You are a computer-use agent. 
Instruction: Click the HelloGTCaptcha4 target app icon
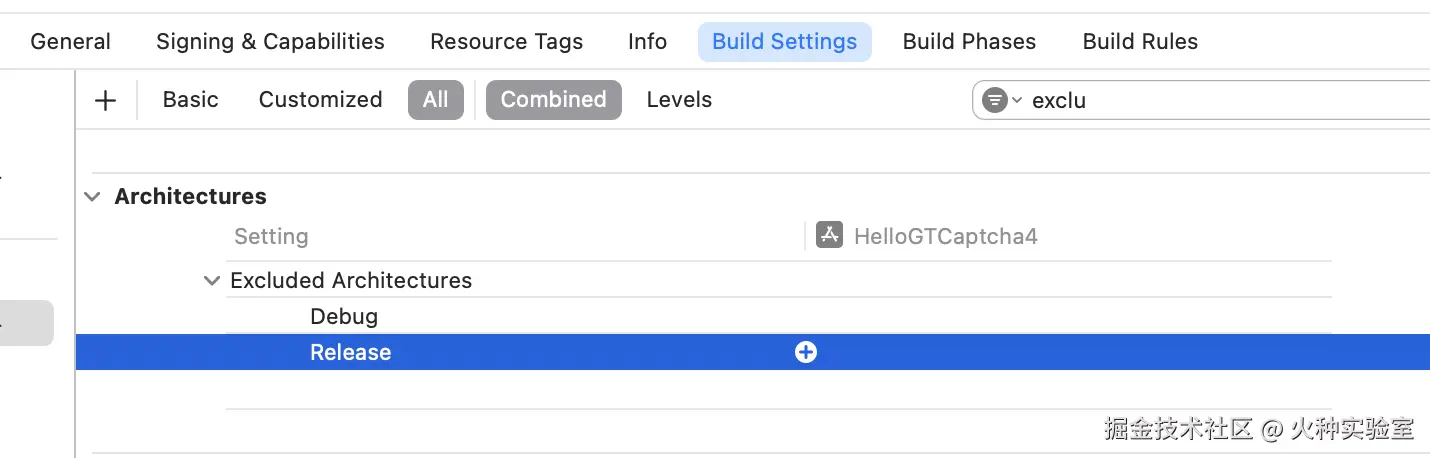pyautogui.click(x=829, y=236)
